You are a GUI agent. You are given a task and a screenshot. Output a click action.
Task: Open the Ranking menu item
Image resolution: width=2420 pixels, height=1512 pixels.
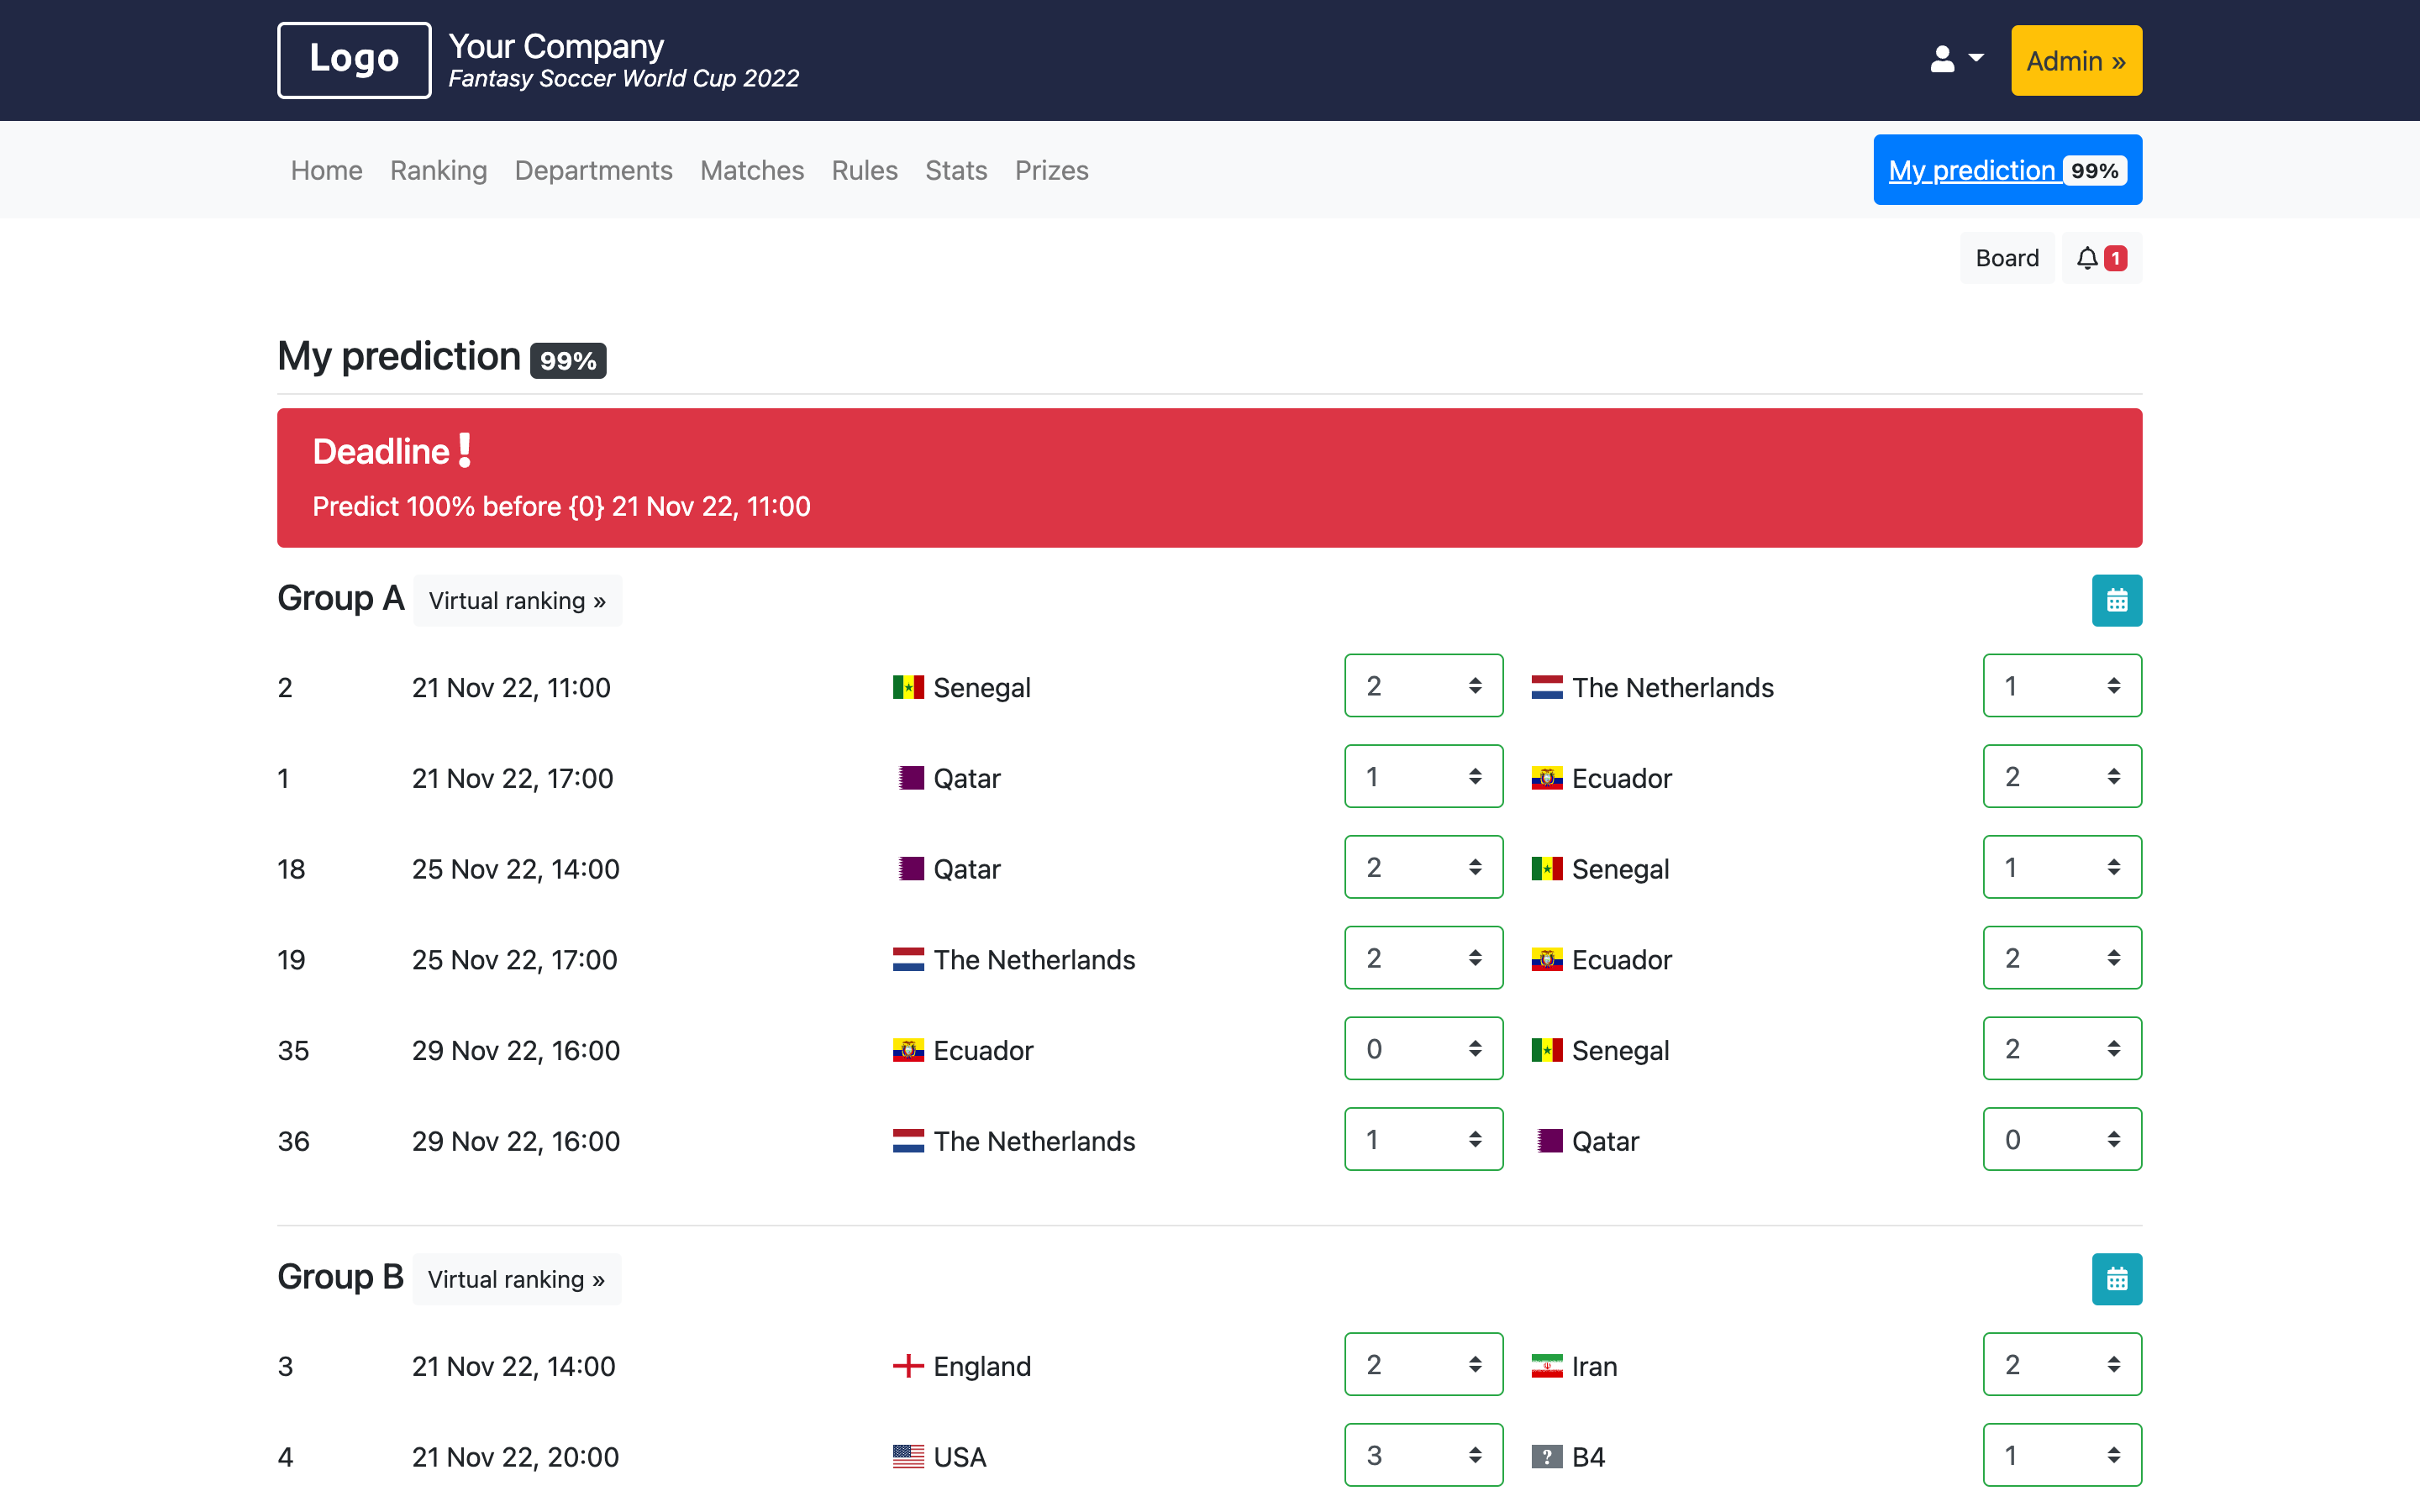[437, 169]
